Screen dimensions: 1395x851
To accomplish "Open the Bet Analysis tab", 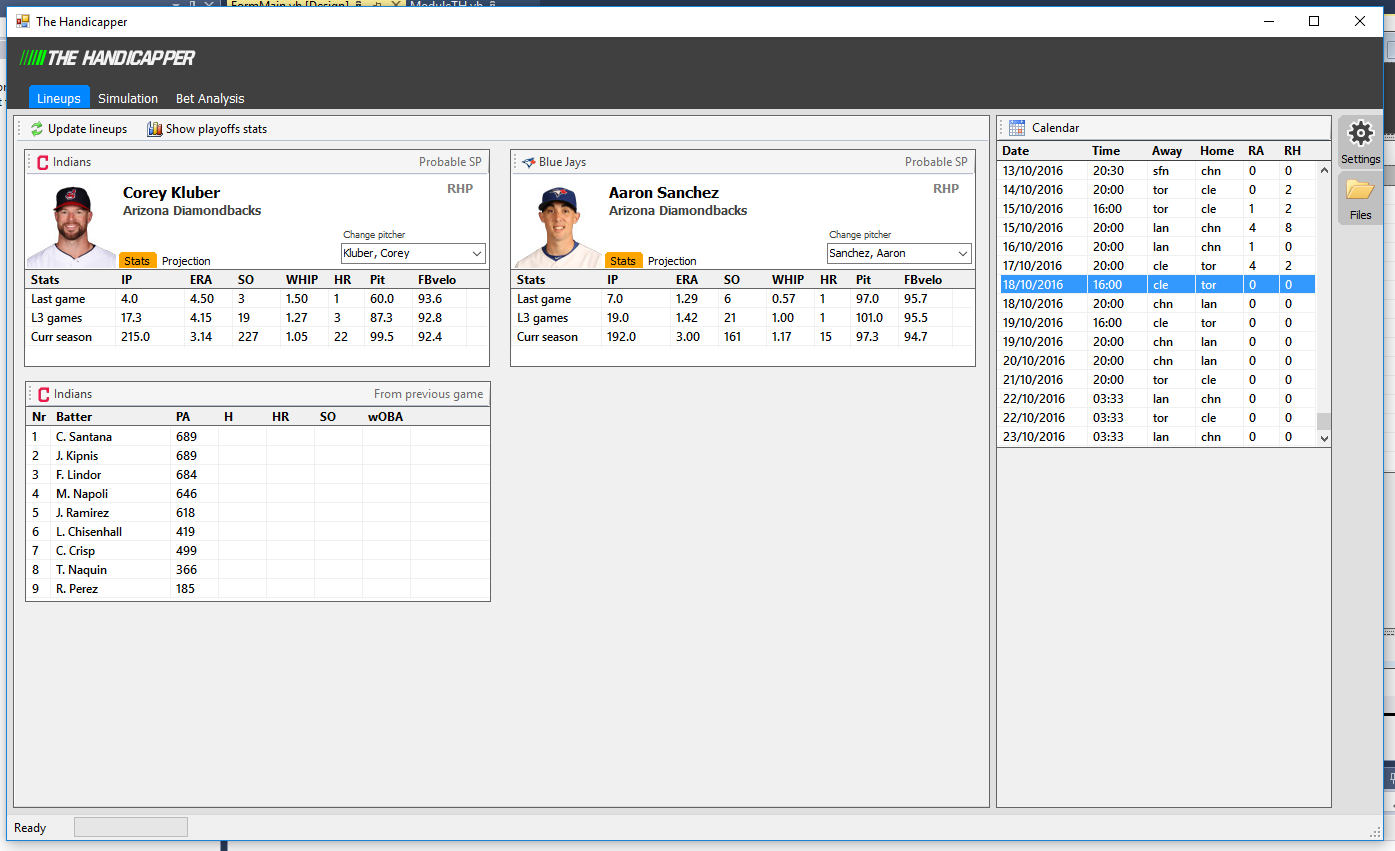I will tap(210, 99).
